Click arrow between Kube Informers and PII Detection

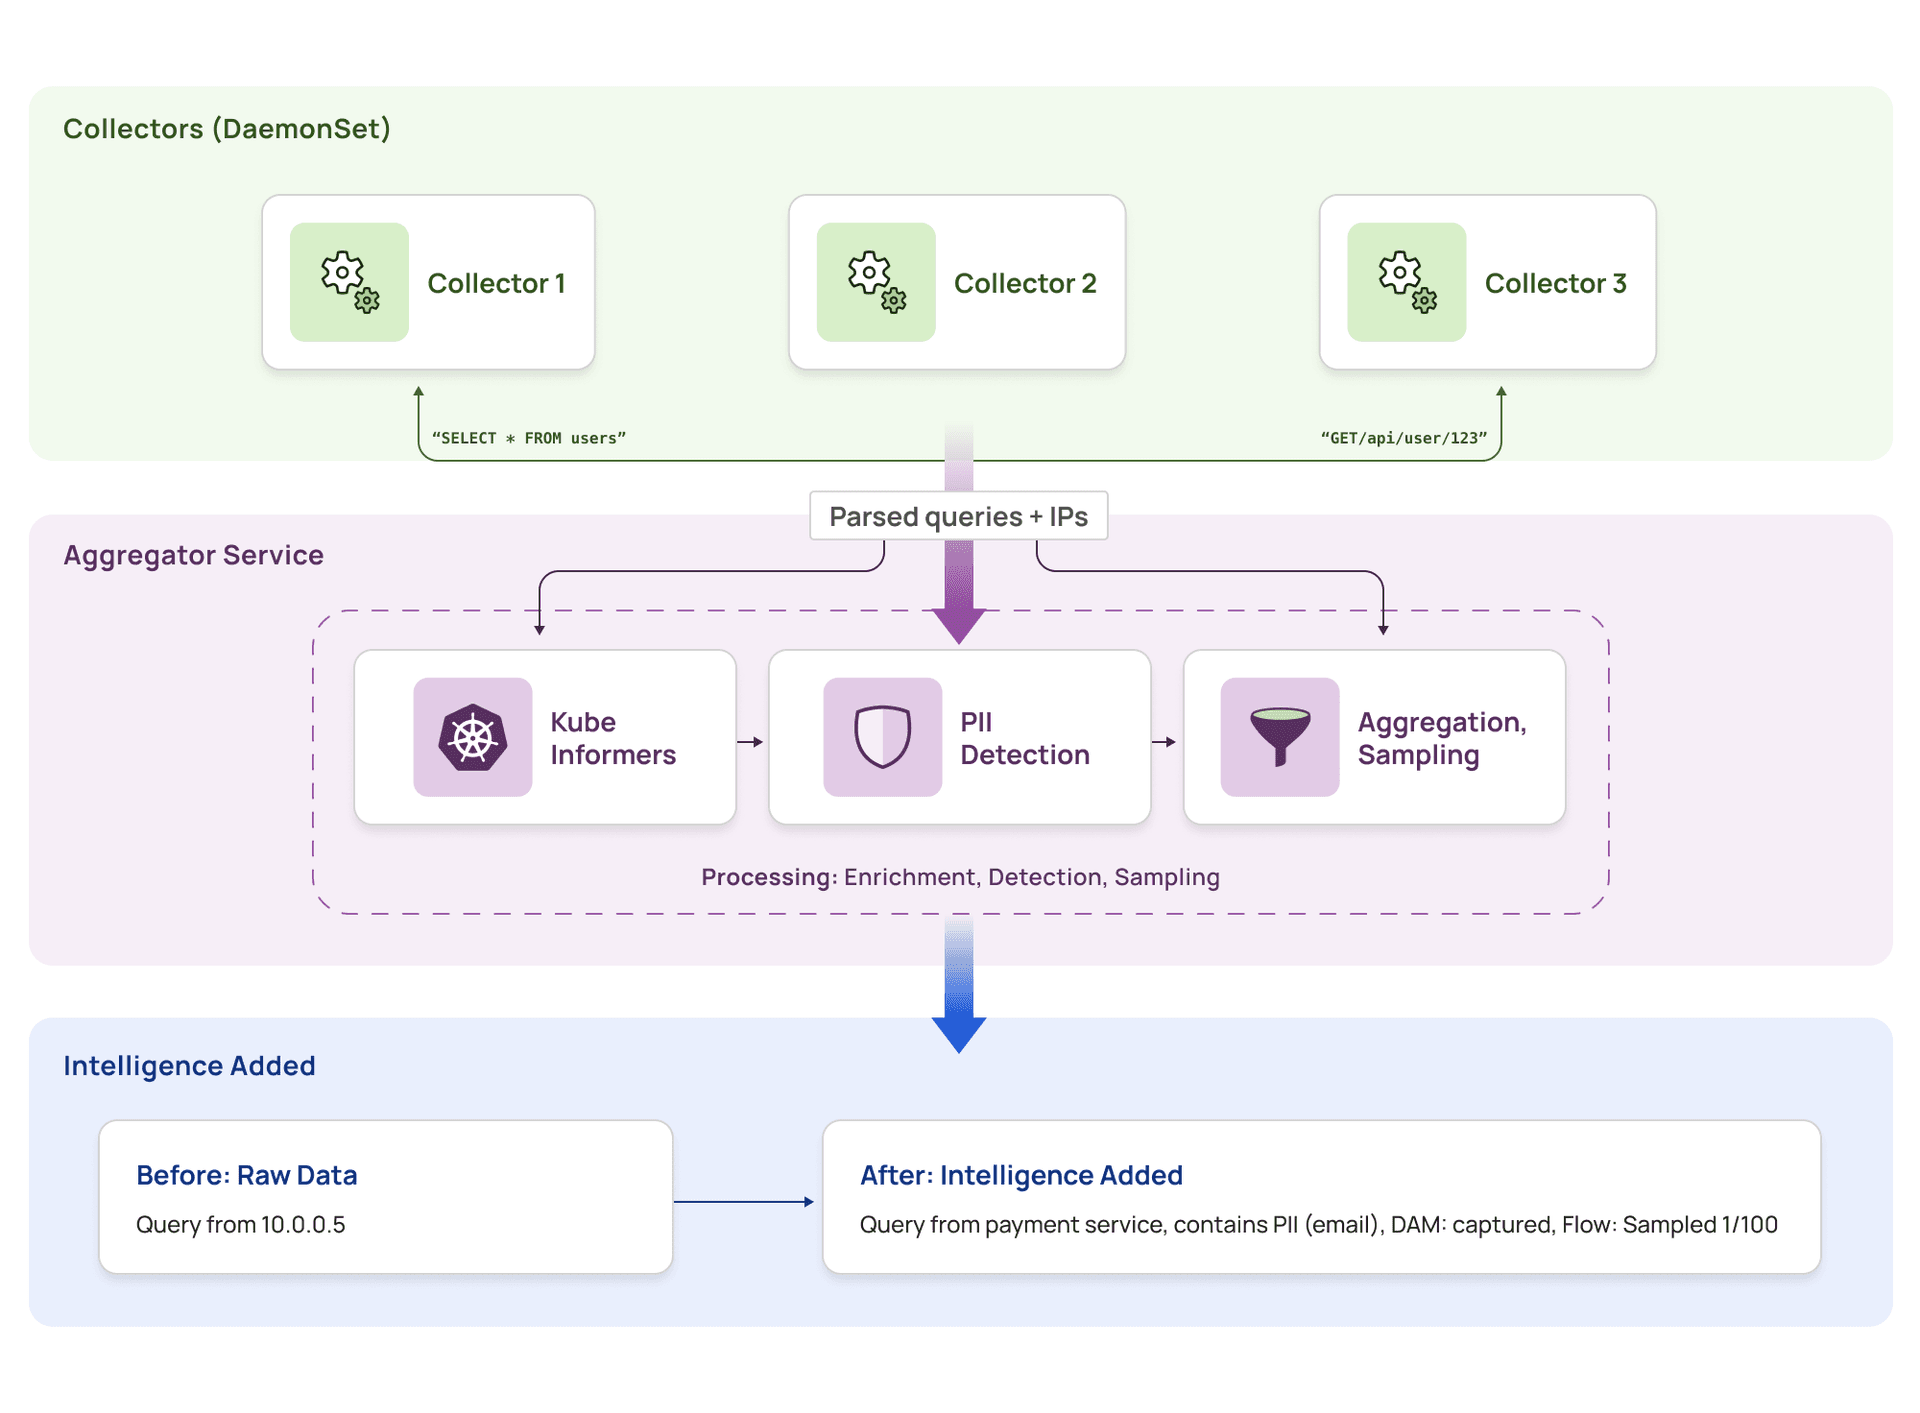coord(751,742)
